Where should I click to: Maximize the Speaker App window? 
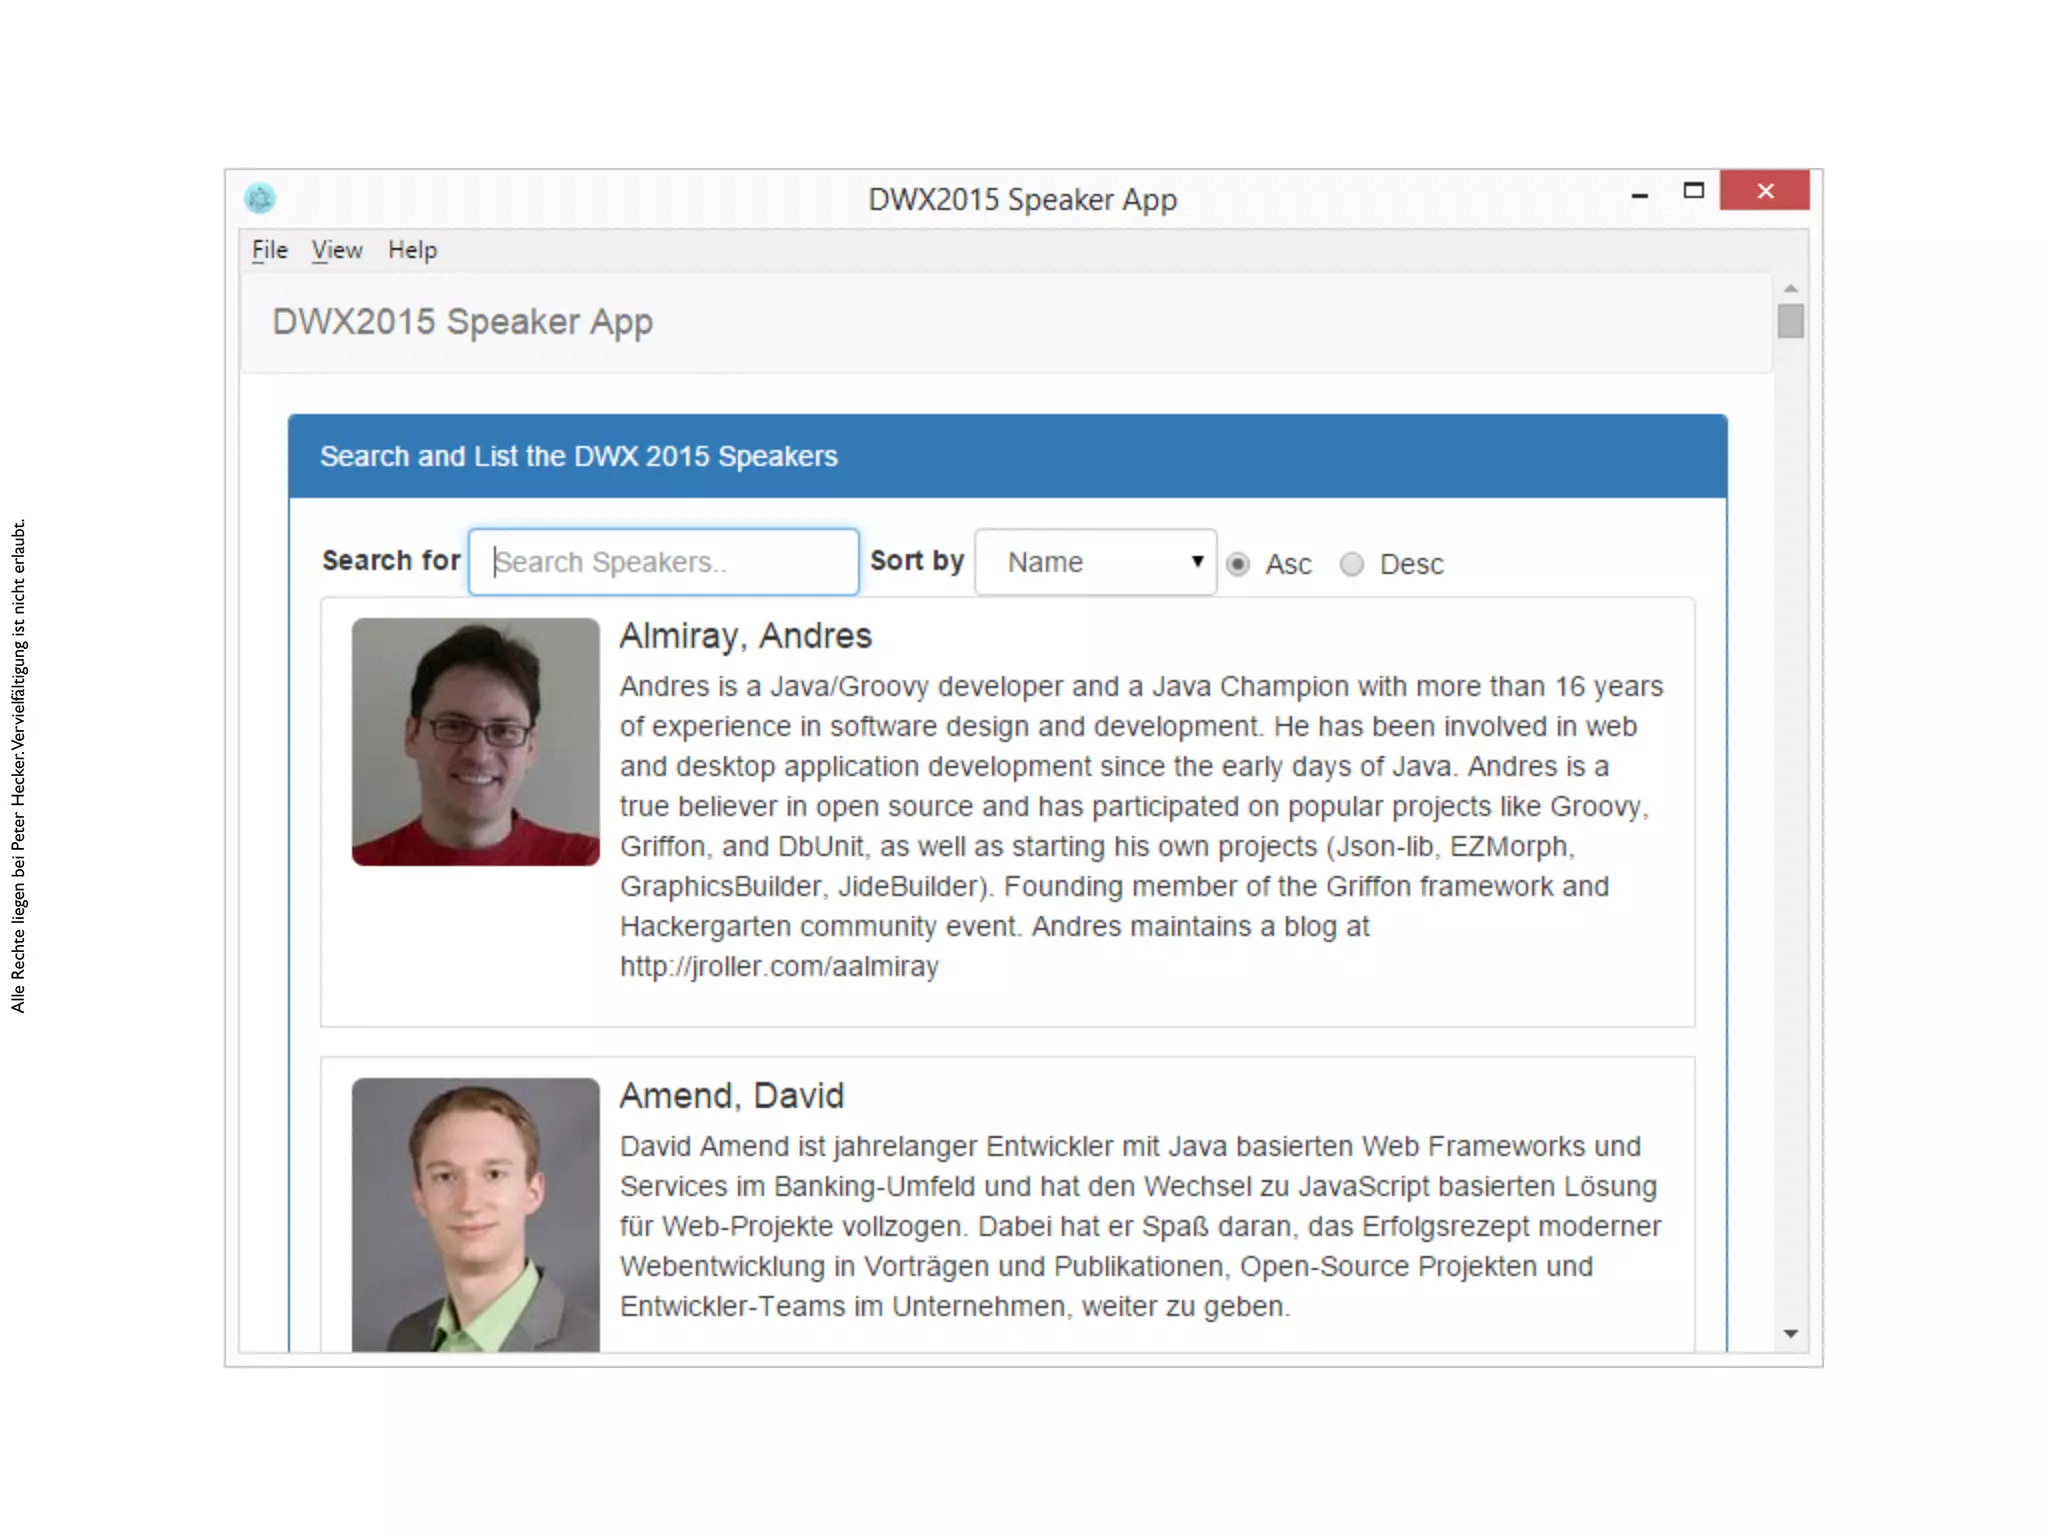tap(1693, 191)
